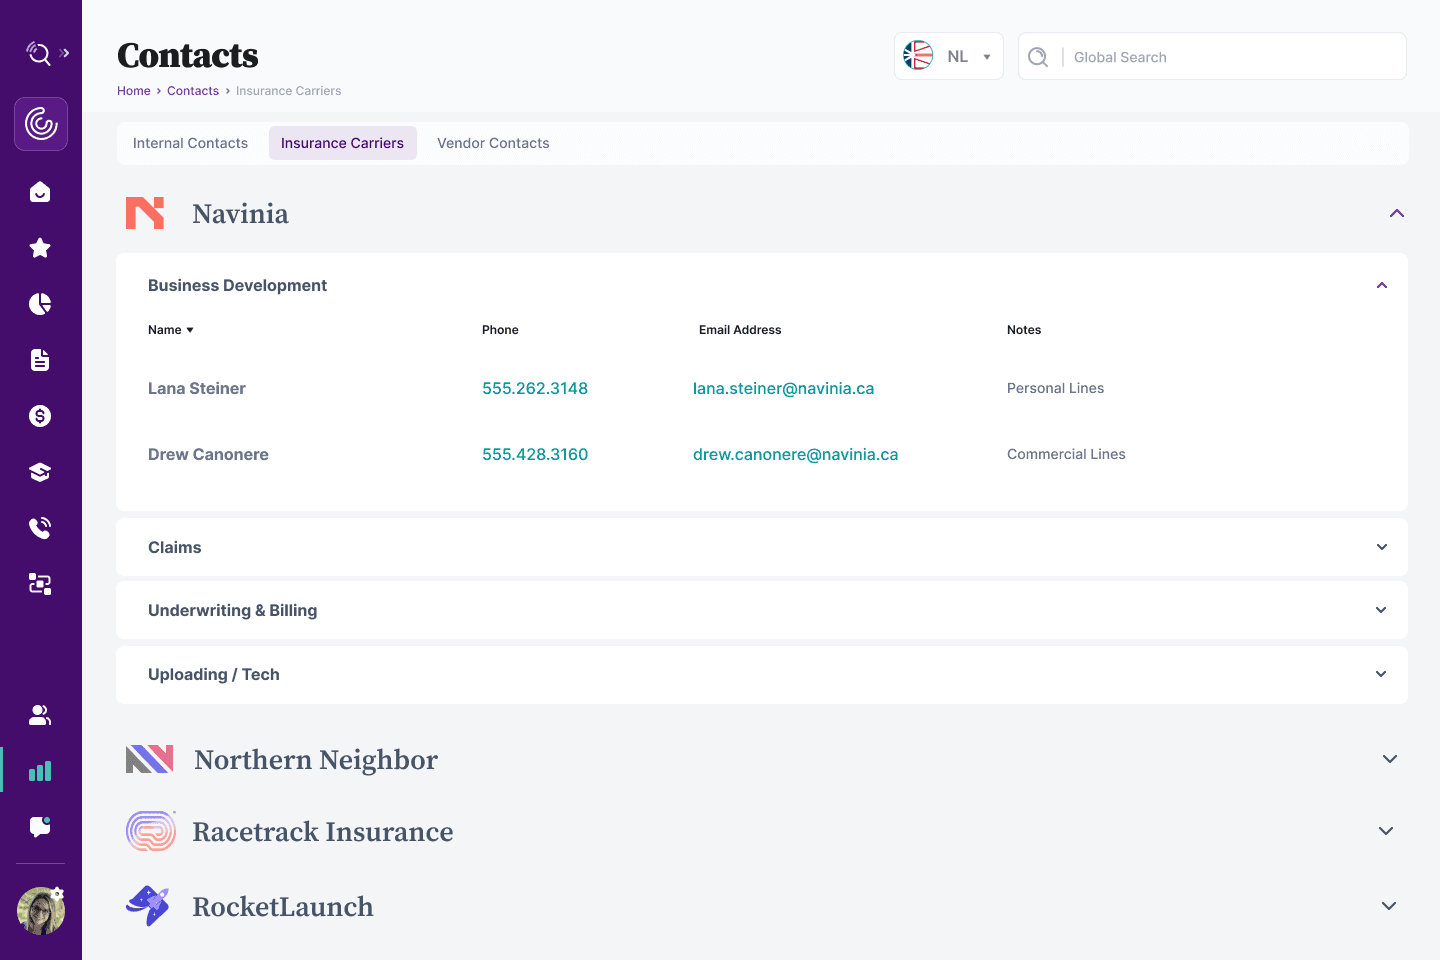Open the user profile avatar

pyautogui.click(x=41, y=911)
